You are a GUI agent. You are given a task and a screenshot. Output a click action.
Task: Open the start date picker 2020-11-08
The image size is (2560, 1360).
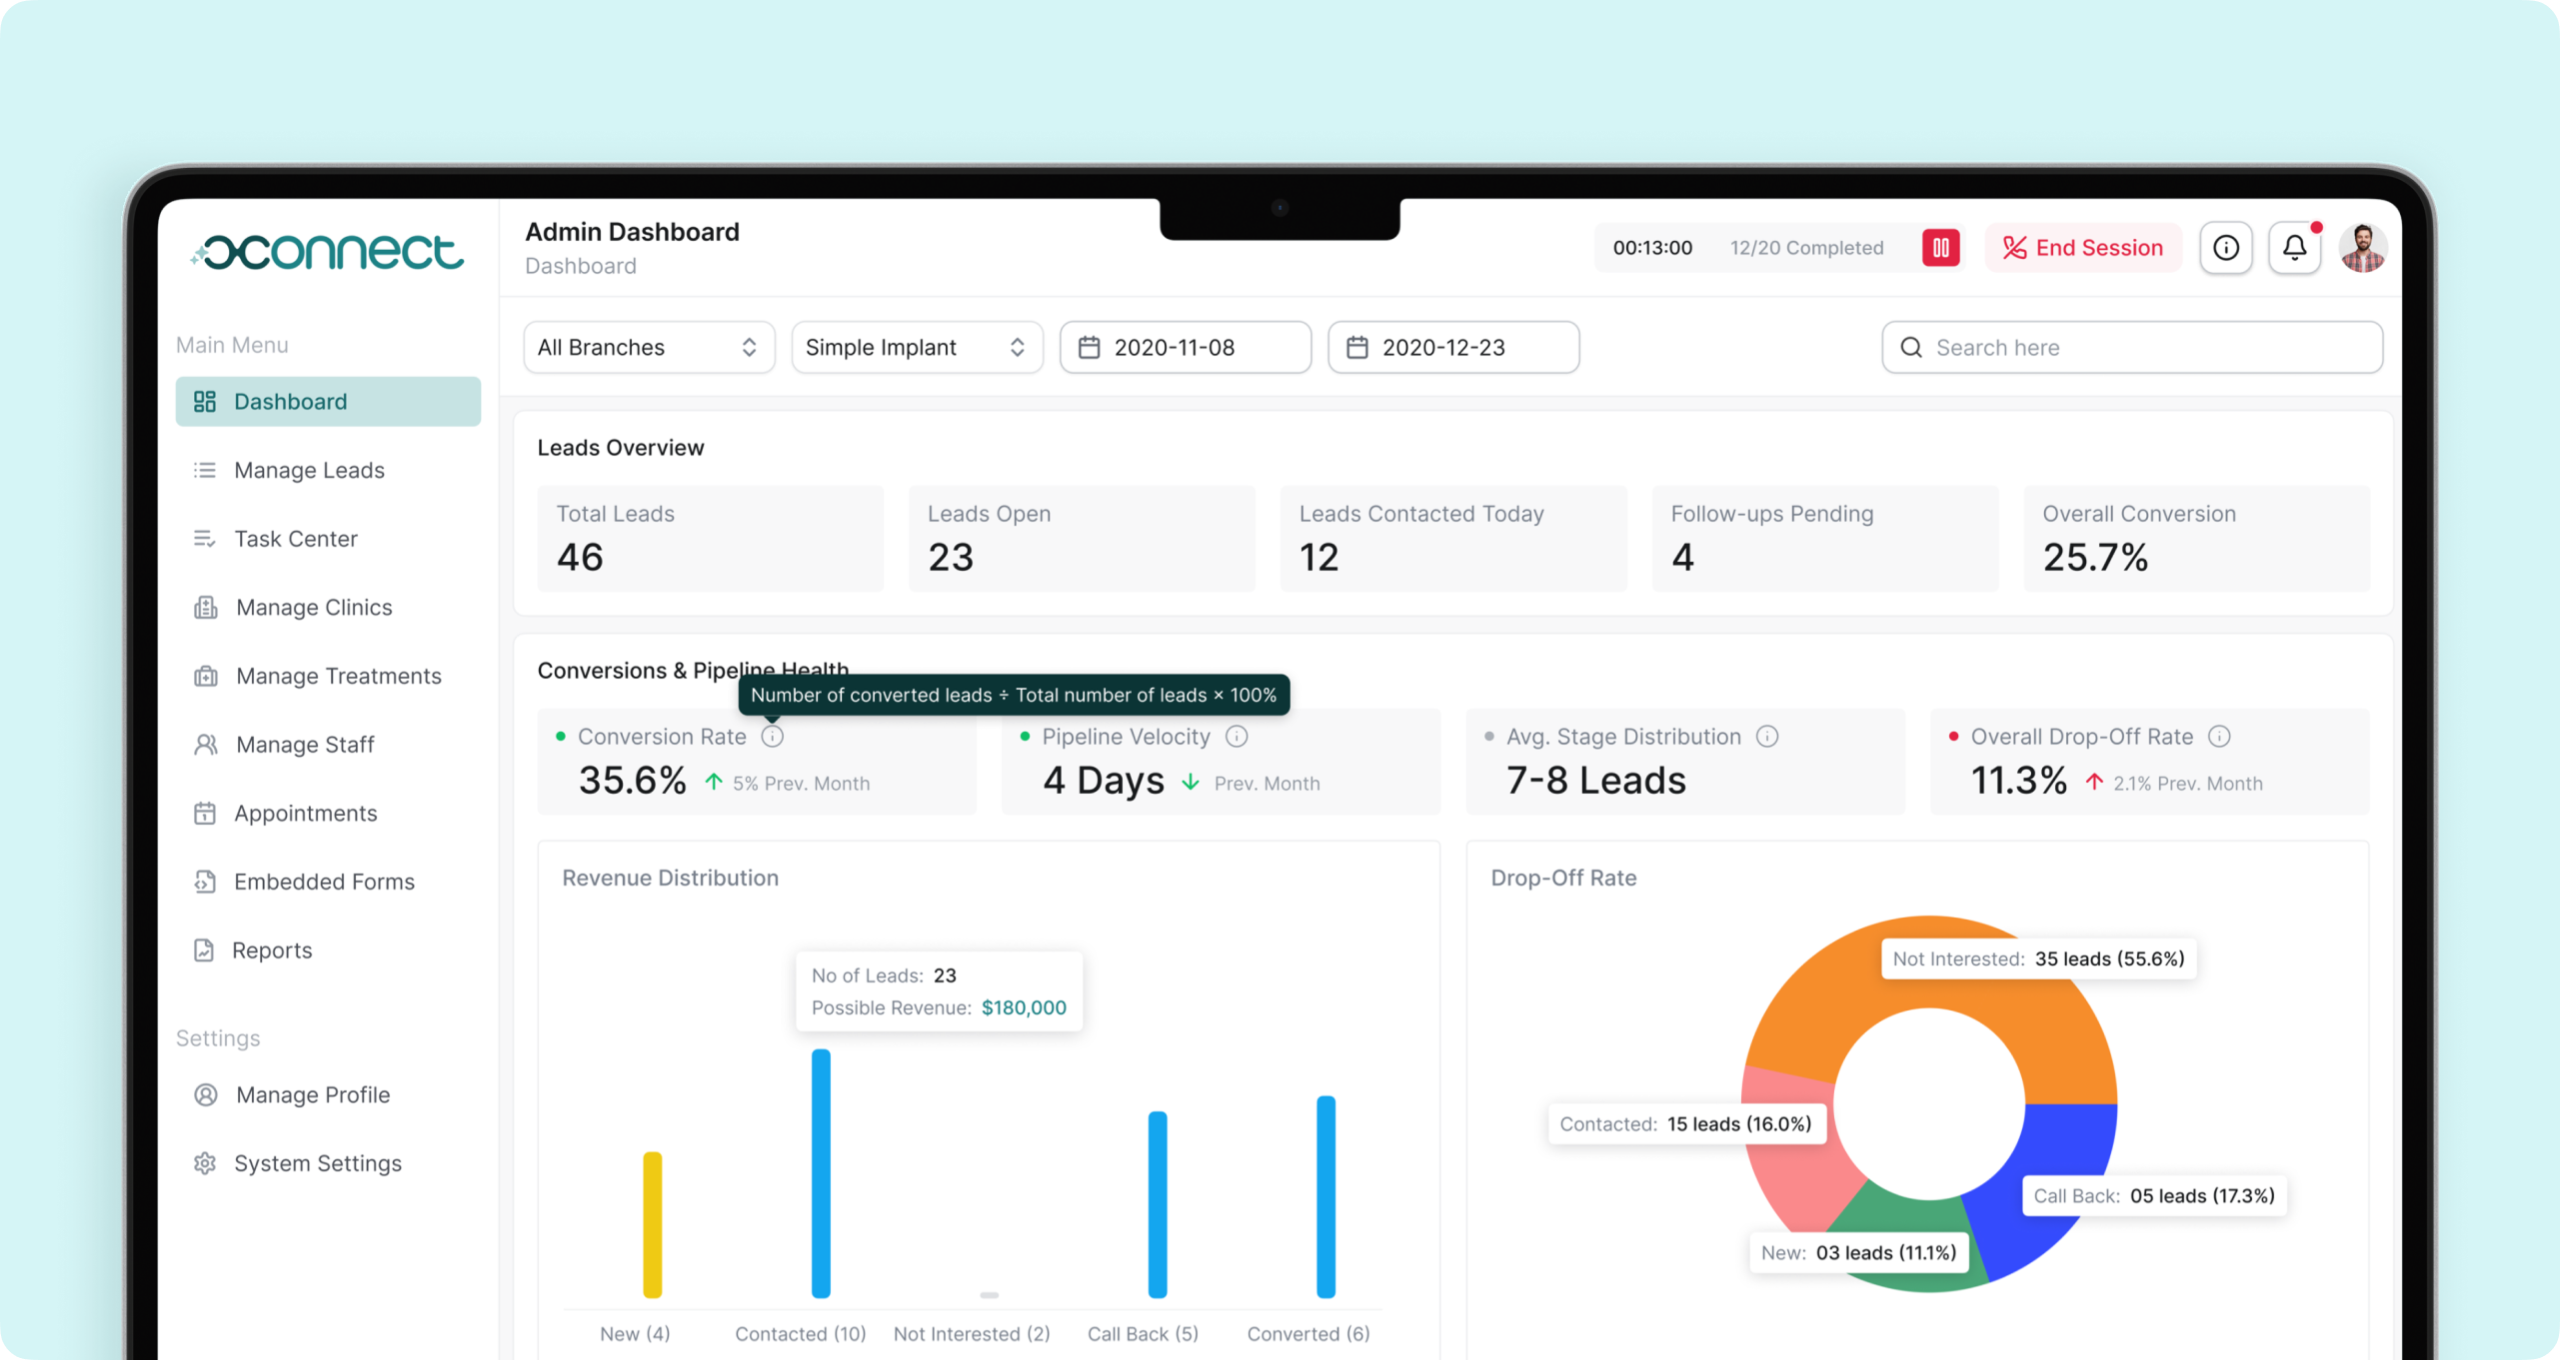[x=1185, y=347]
